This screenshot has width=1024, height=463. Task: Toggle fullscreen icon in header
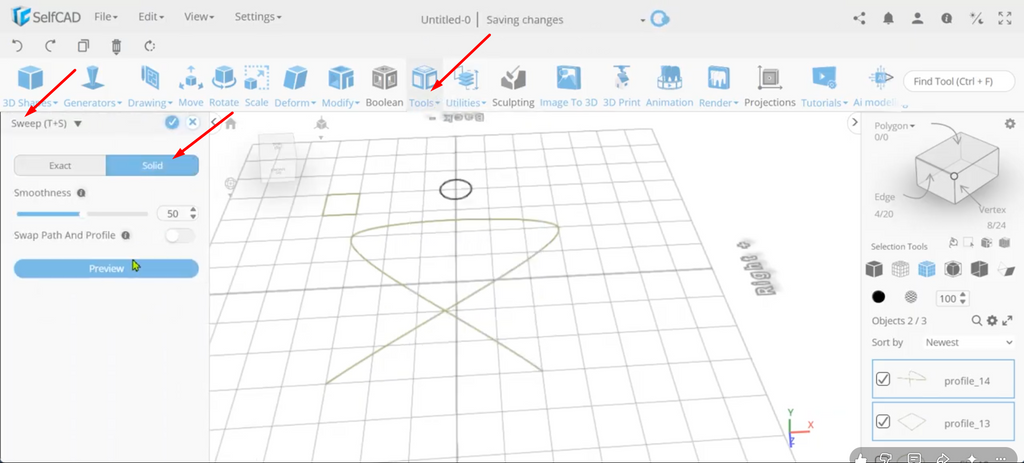[1005, 19]
